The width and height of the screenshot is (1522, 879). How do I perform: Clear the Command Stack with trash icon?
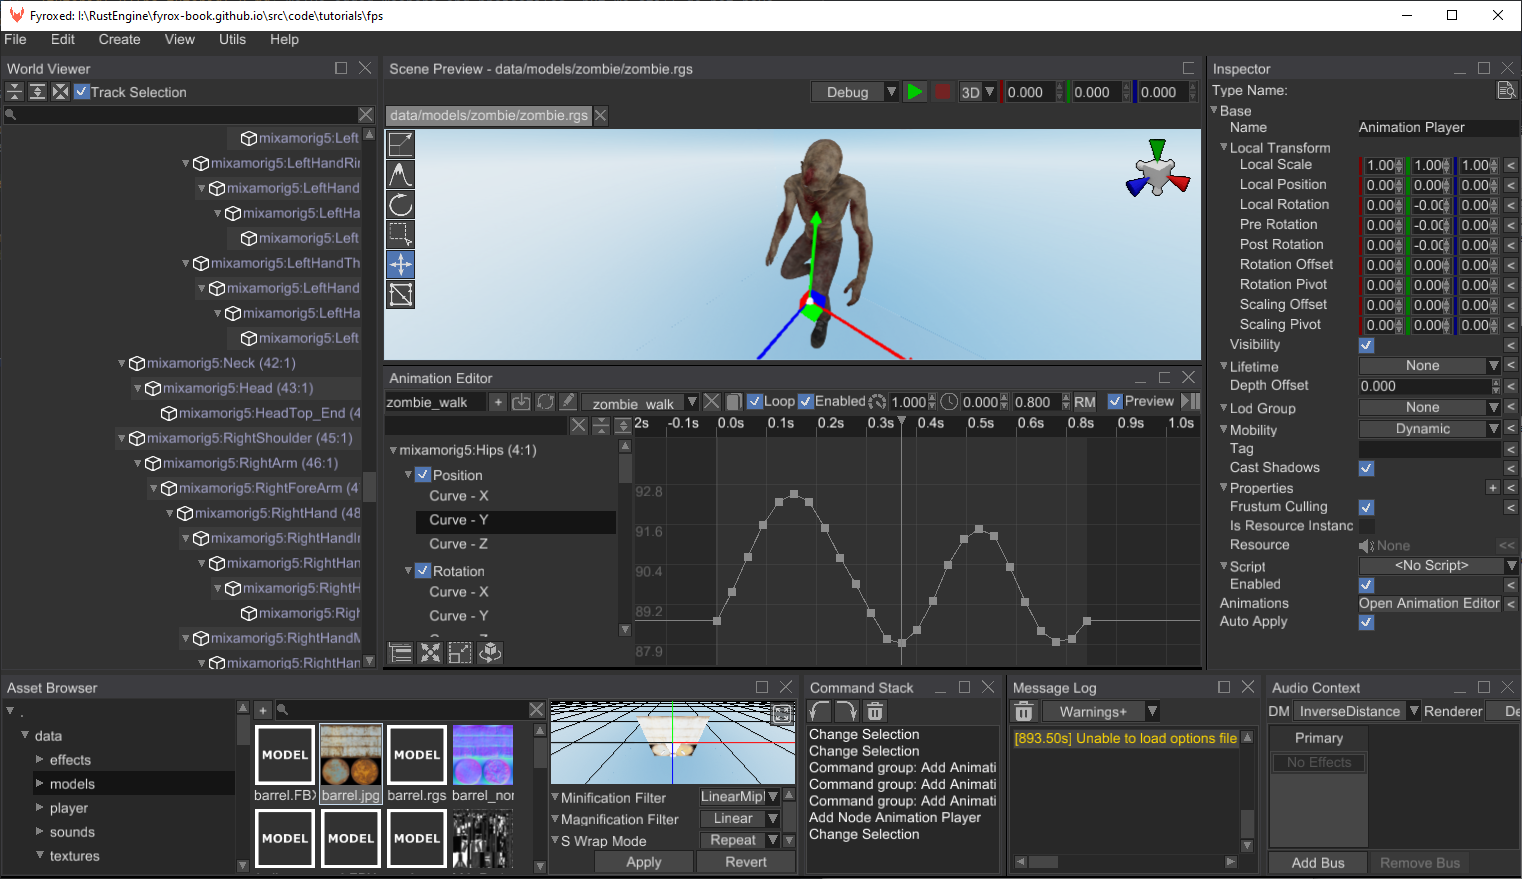(x=875, y=711)
